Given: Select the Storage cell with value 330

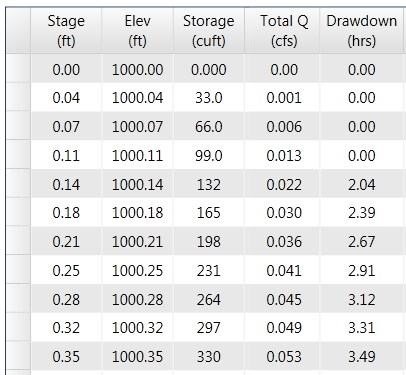Looking at the screenshot, I should tap(209, 356).
